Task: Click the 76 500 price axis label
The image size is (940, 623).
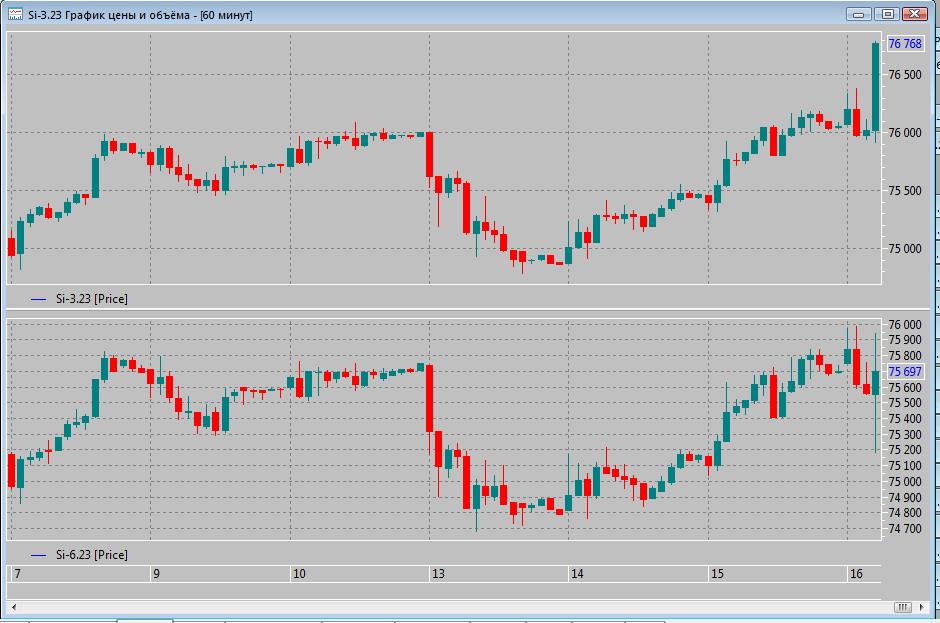Action: point(905,75)
